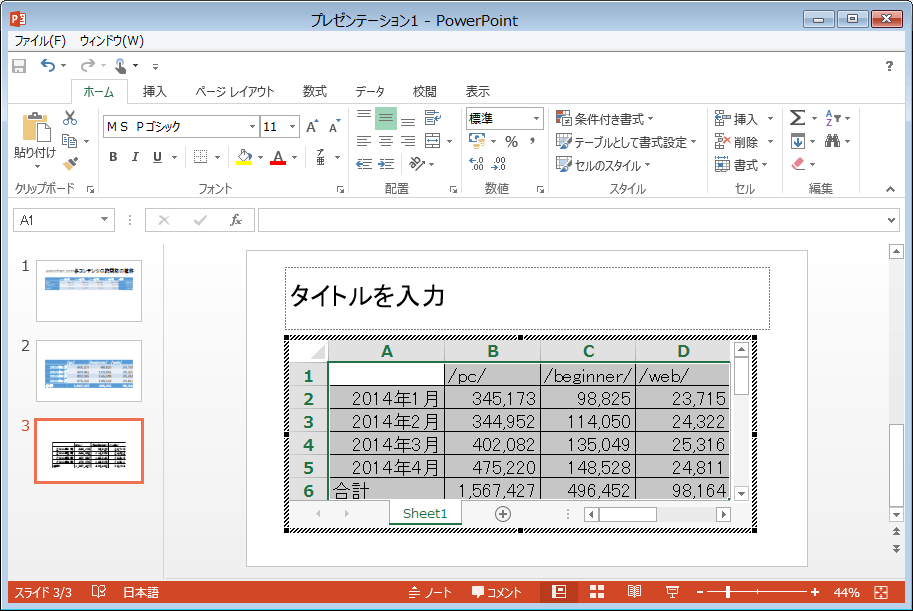
Task: Increase indent icon
Action: click(386, 164)
